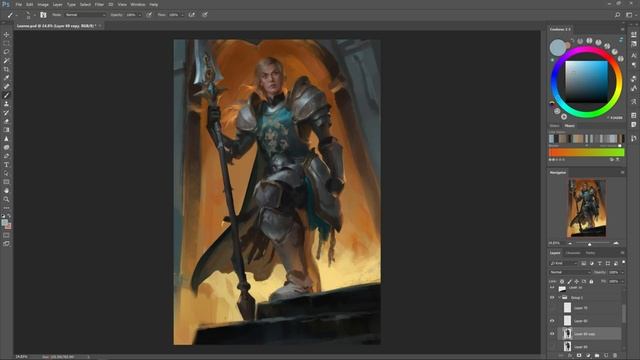Select the Zoom tool in the toolbar

(6, 199)
